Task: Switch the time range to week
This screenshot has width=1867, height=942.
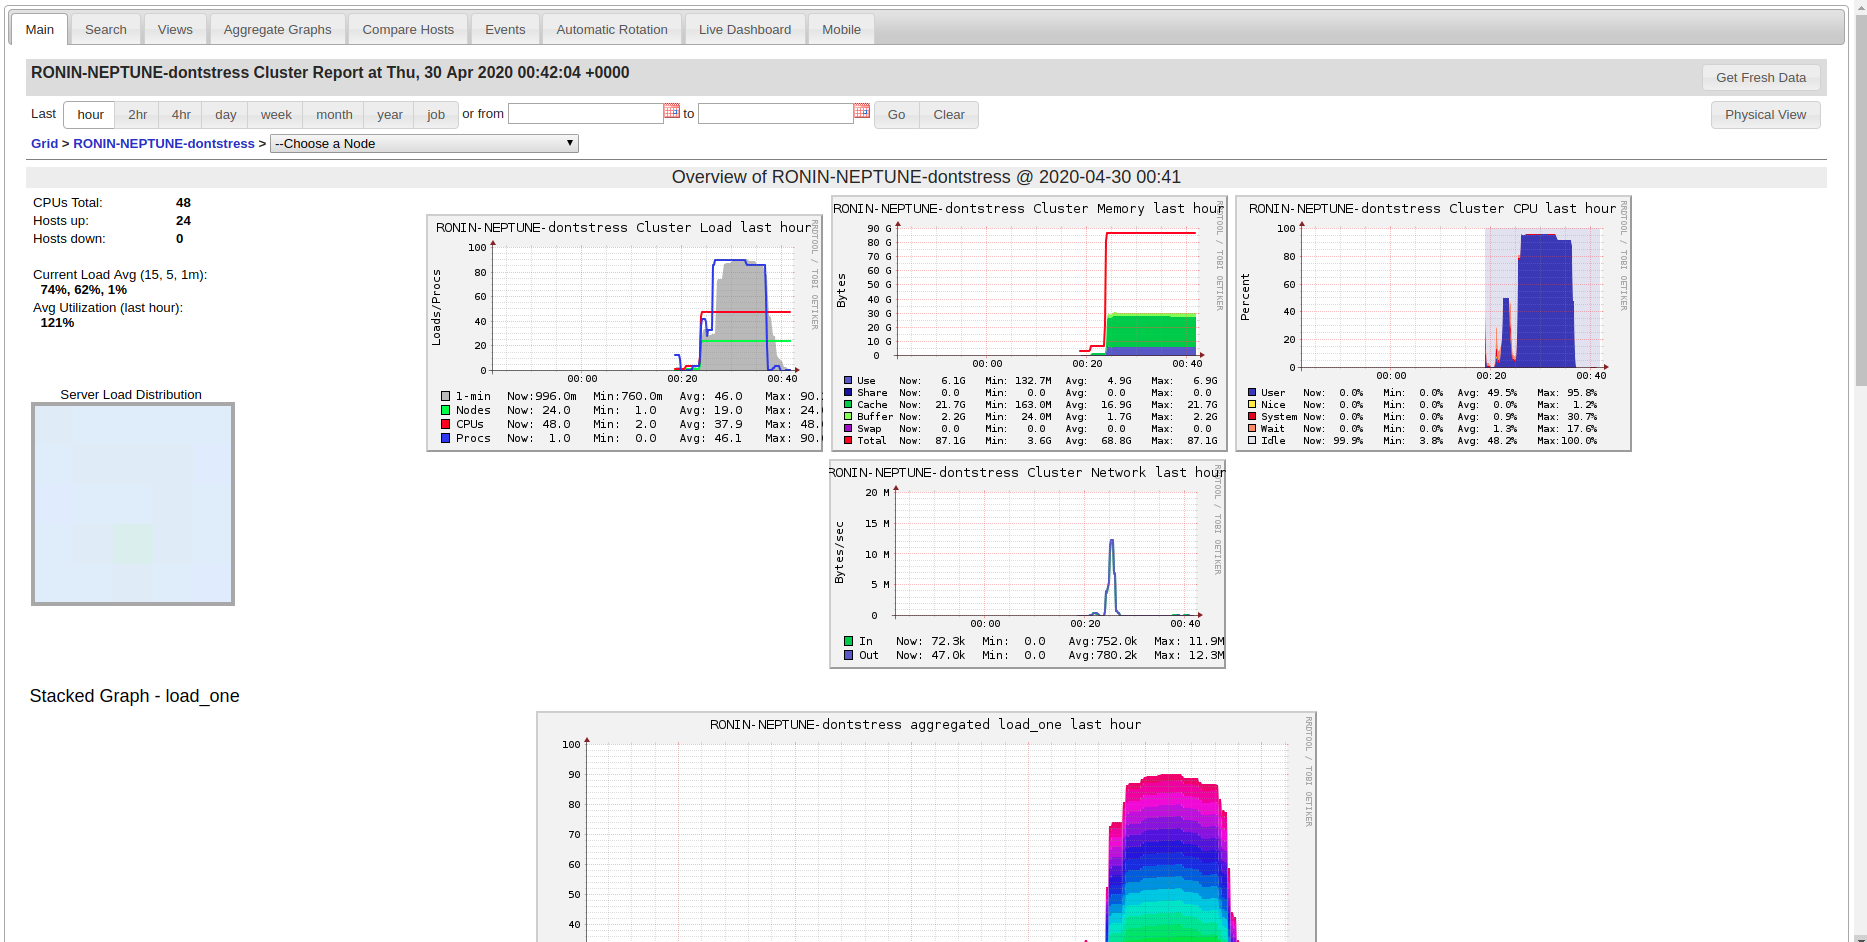Action: 276,115
